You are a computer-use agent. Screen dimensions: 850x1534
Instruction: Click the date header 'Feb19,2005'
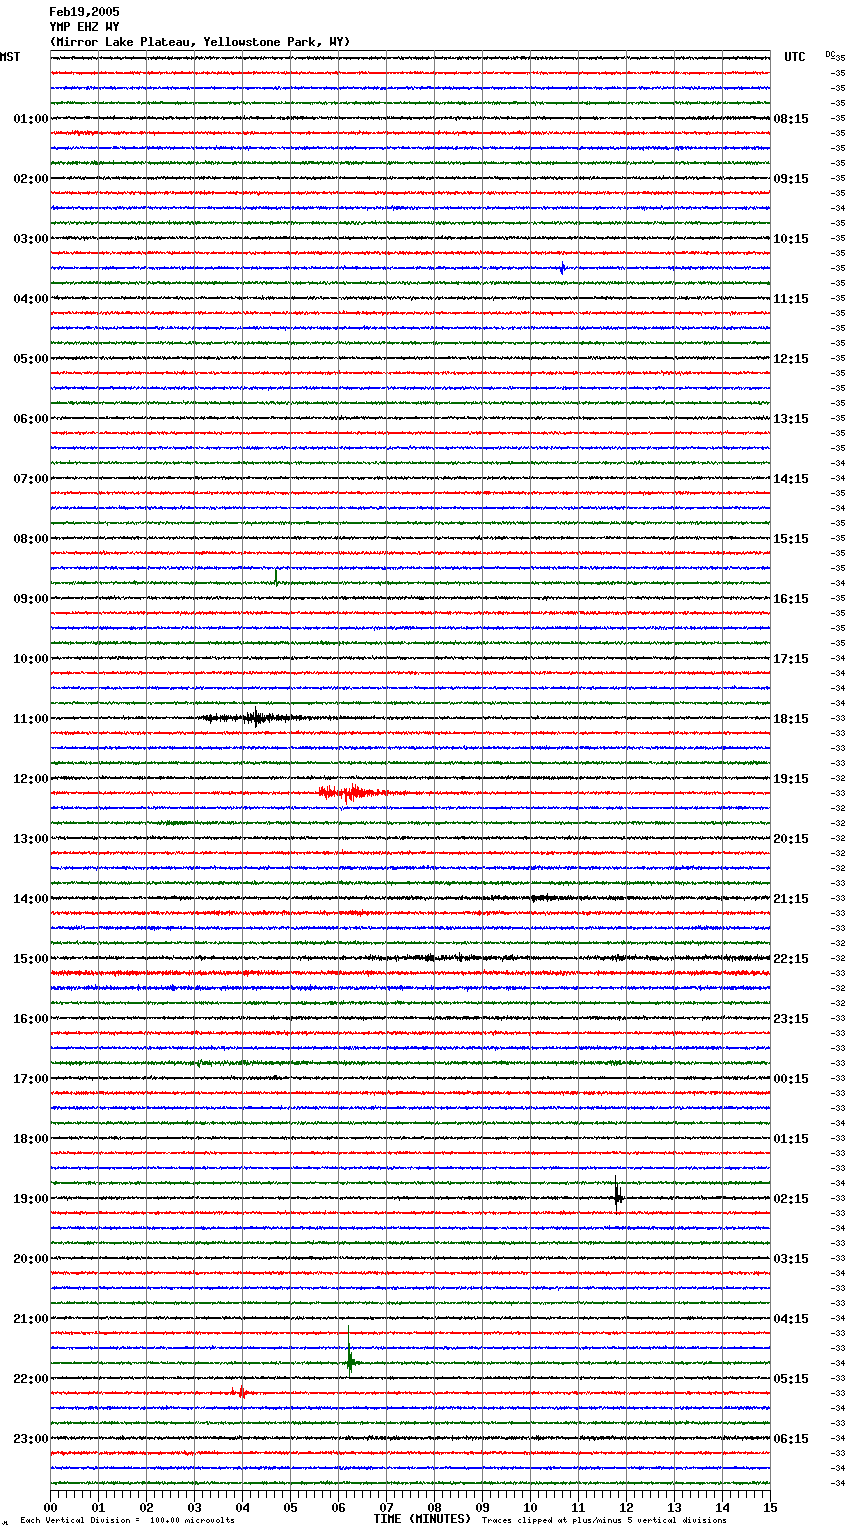coord(84,12)
